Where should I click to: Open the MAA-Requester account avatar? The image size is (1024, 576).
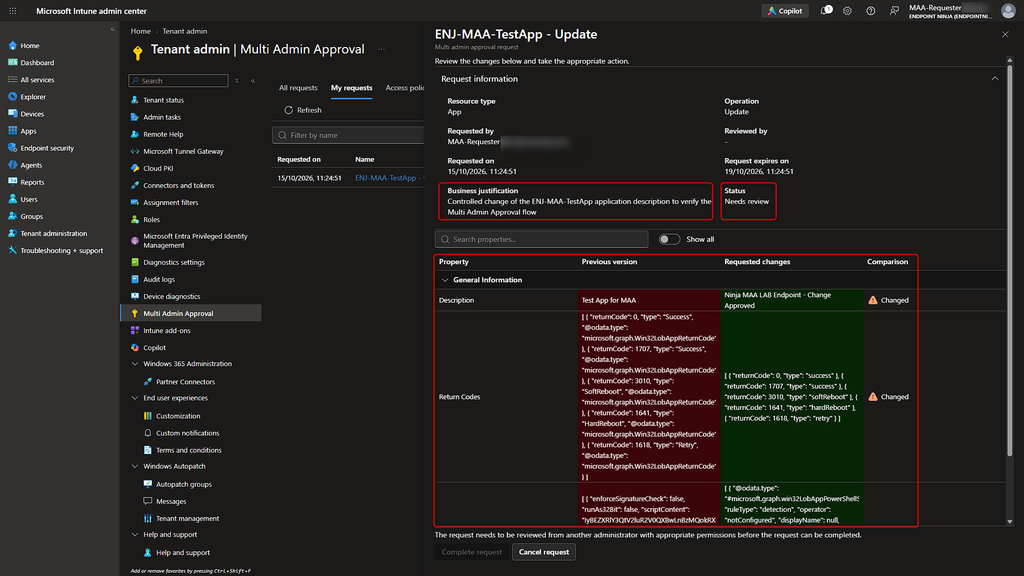point(1008,10)
